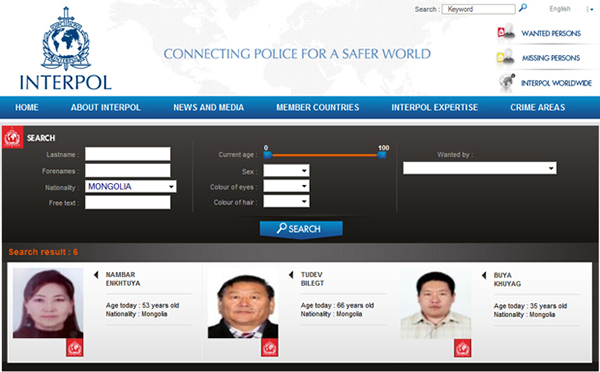Open the Wanted Persons red icon
Image resolution: width=600 pixels, height=372 pixels.
[506, 31]
